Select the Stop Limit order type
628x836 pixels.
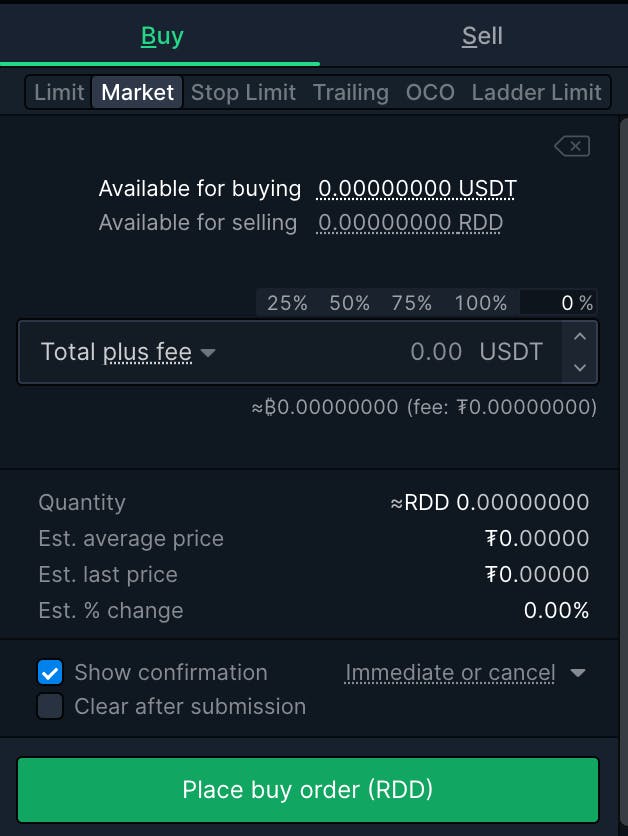point(243,93)
